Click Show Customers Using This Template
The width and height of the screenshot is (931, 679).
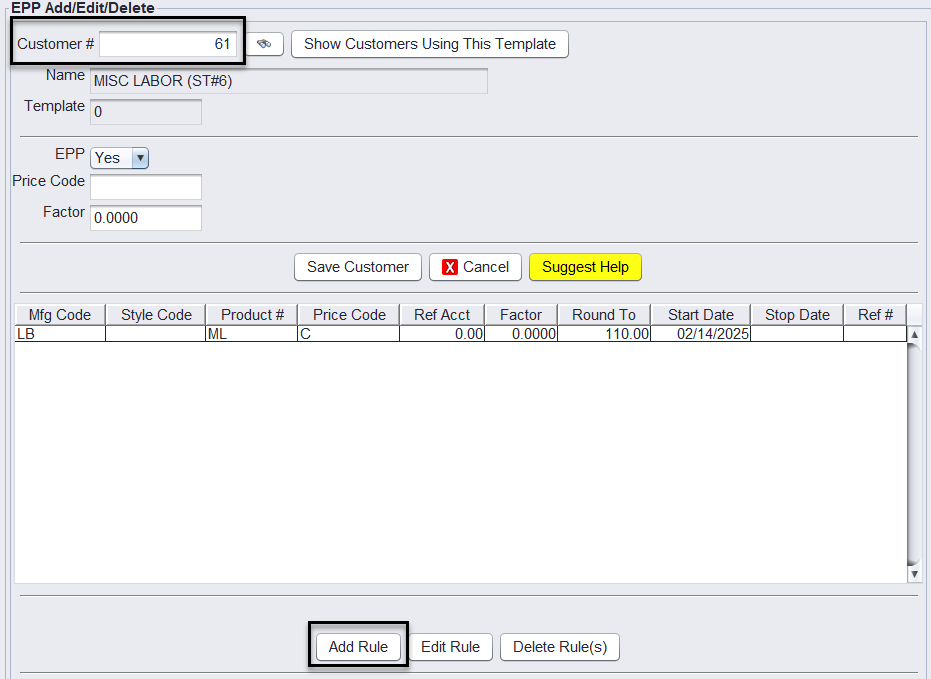(x=429, y=44)
